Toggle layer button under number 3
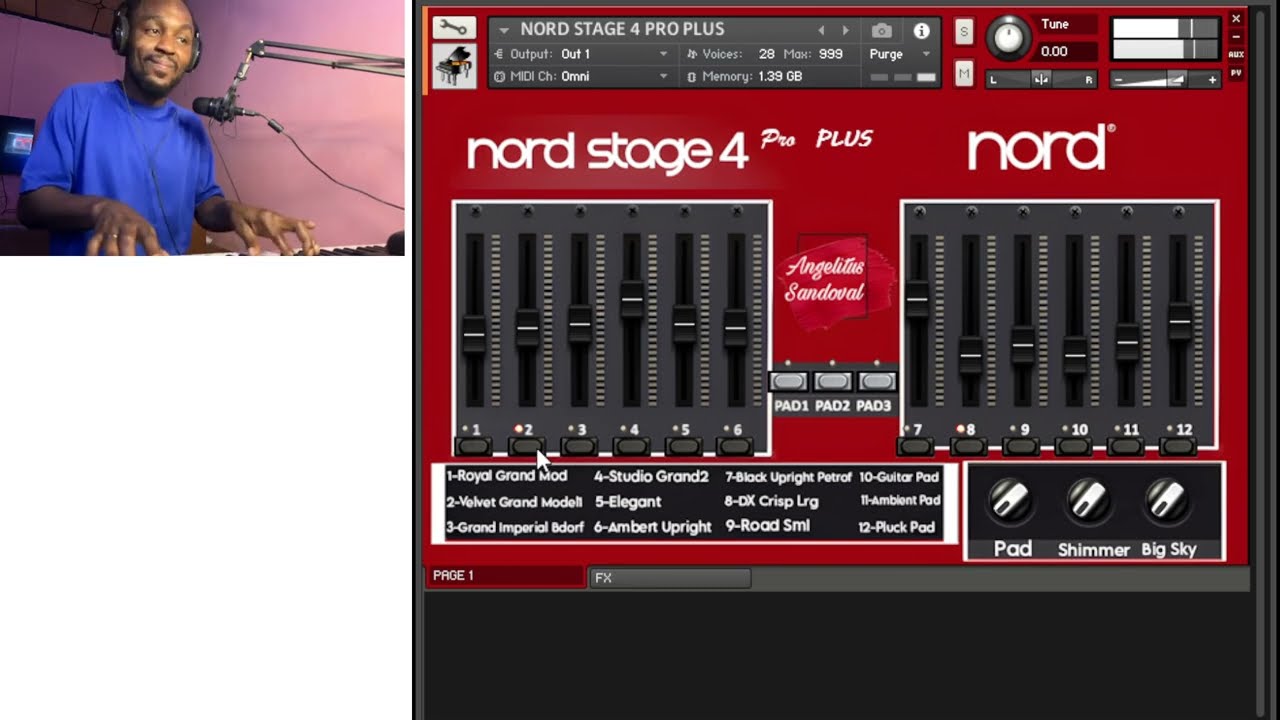Viewport: 1280px width, 720px height. tap(579, 447)
